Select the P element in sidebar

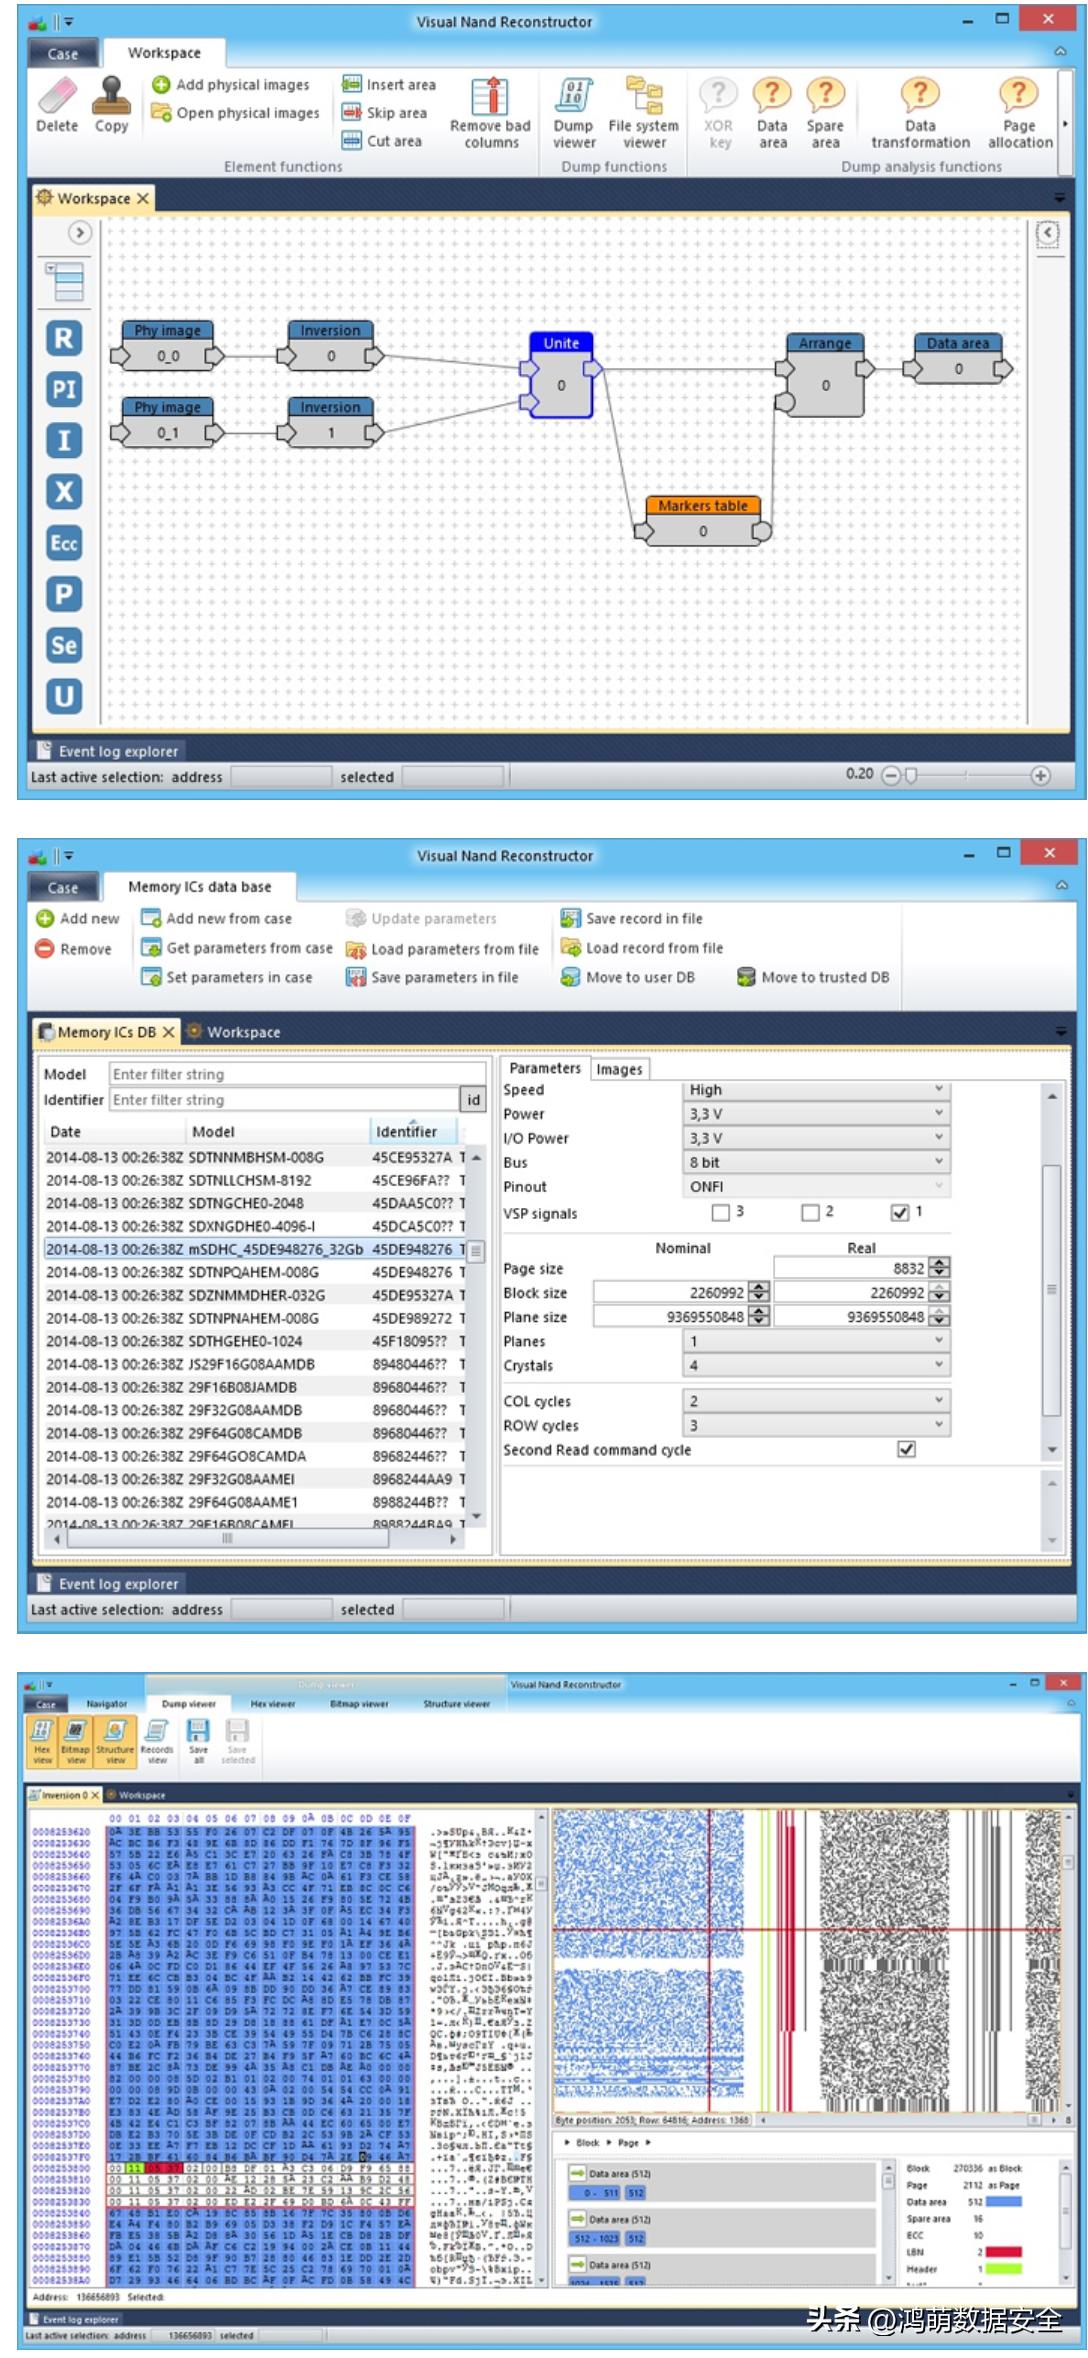tap(64, 594)
